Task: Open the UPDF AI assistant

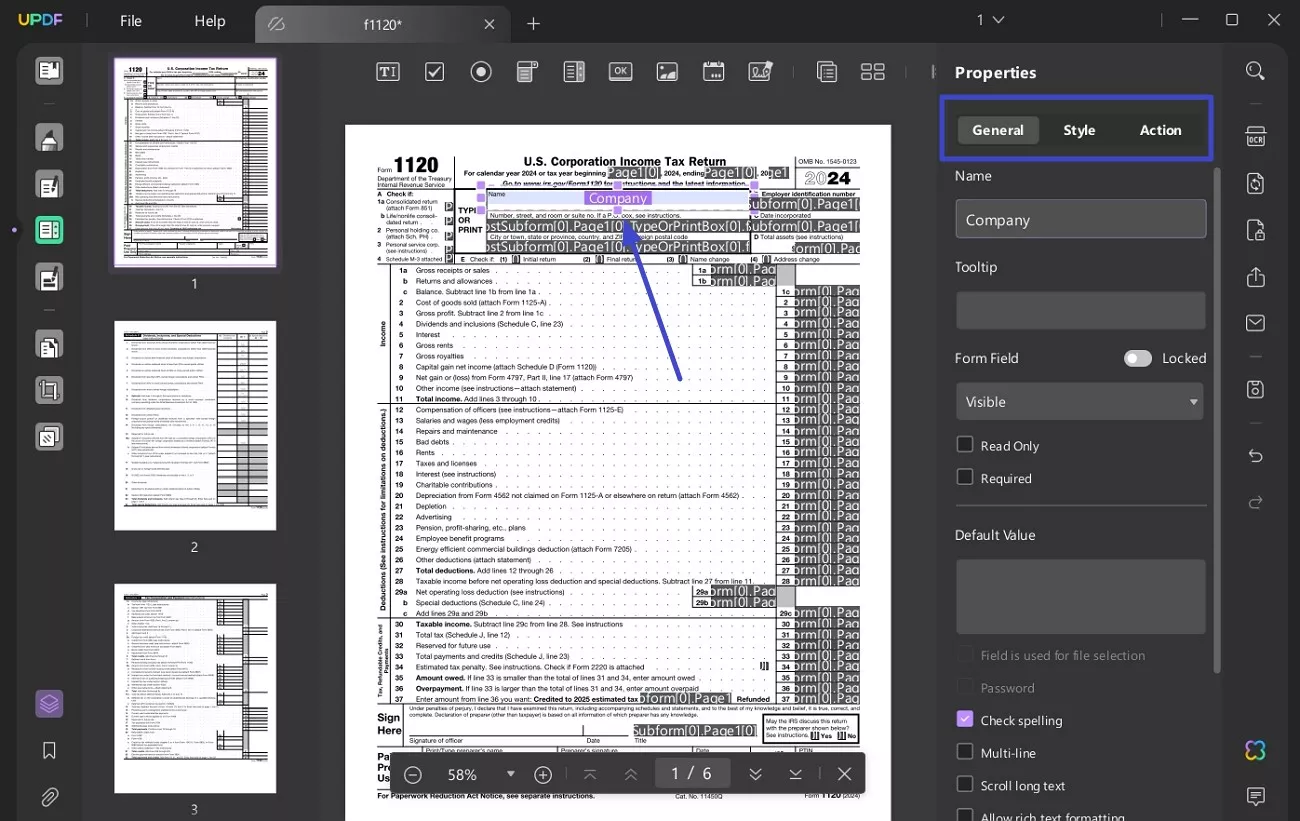Action: (x=1256, y=751)
